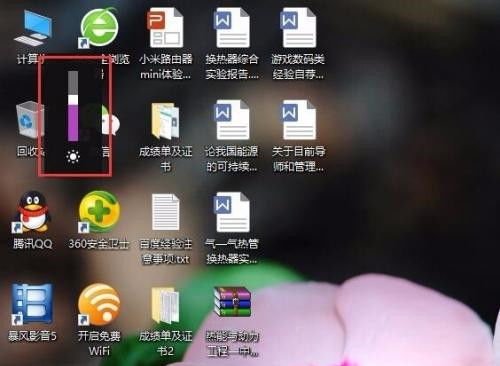Select the 气—气热管换热器实 Word document
Viewport: 500px width, 366px height.
click(x=232, y=212)
